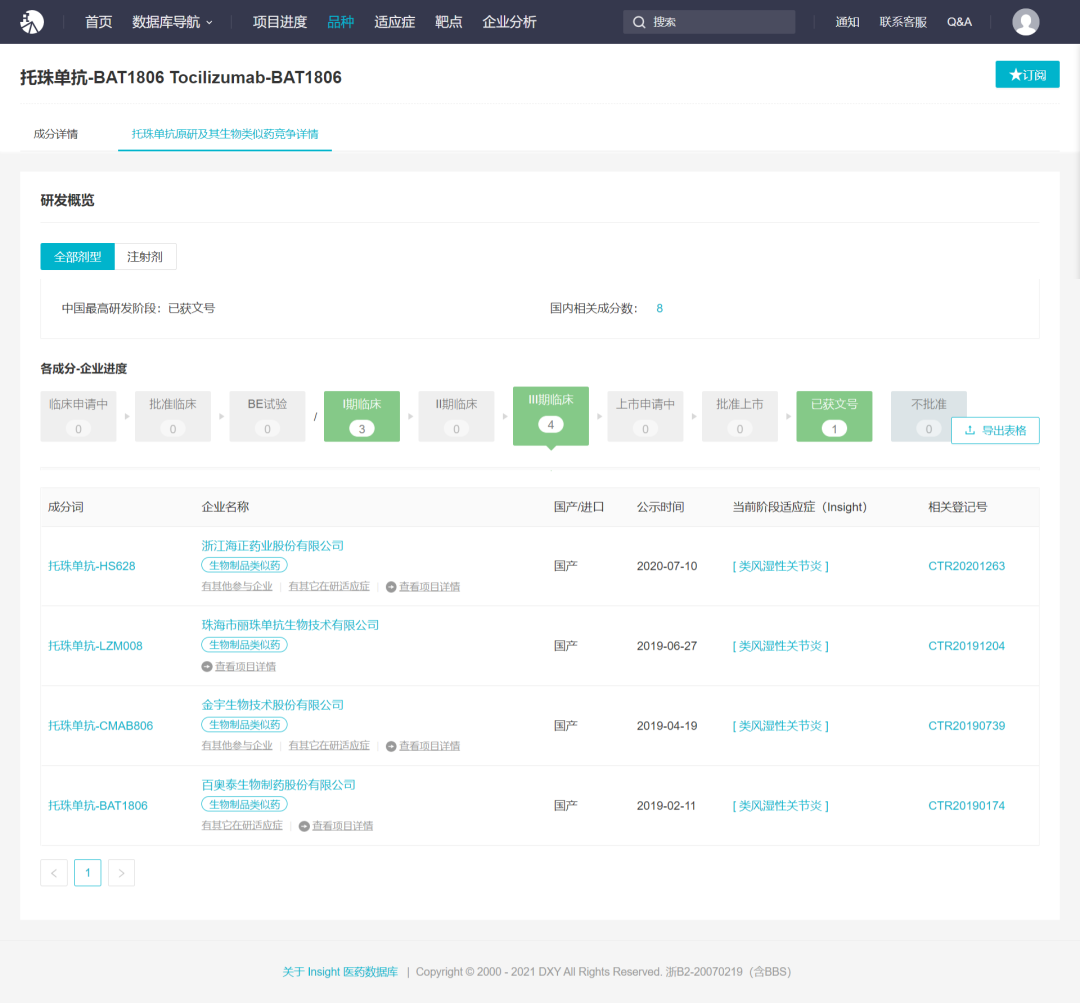Click date 2019-04-19 in CMAB806 row
Image resolution: width=1080 pixels, height=1003 pixels.
pos(667,726)
